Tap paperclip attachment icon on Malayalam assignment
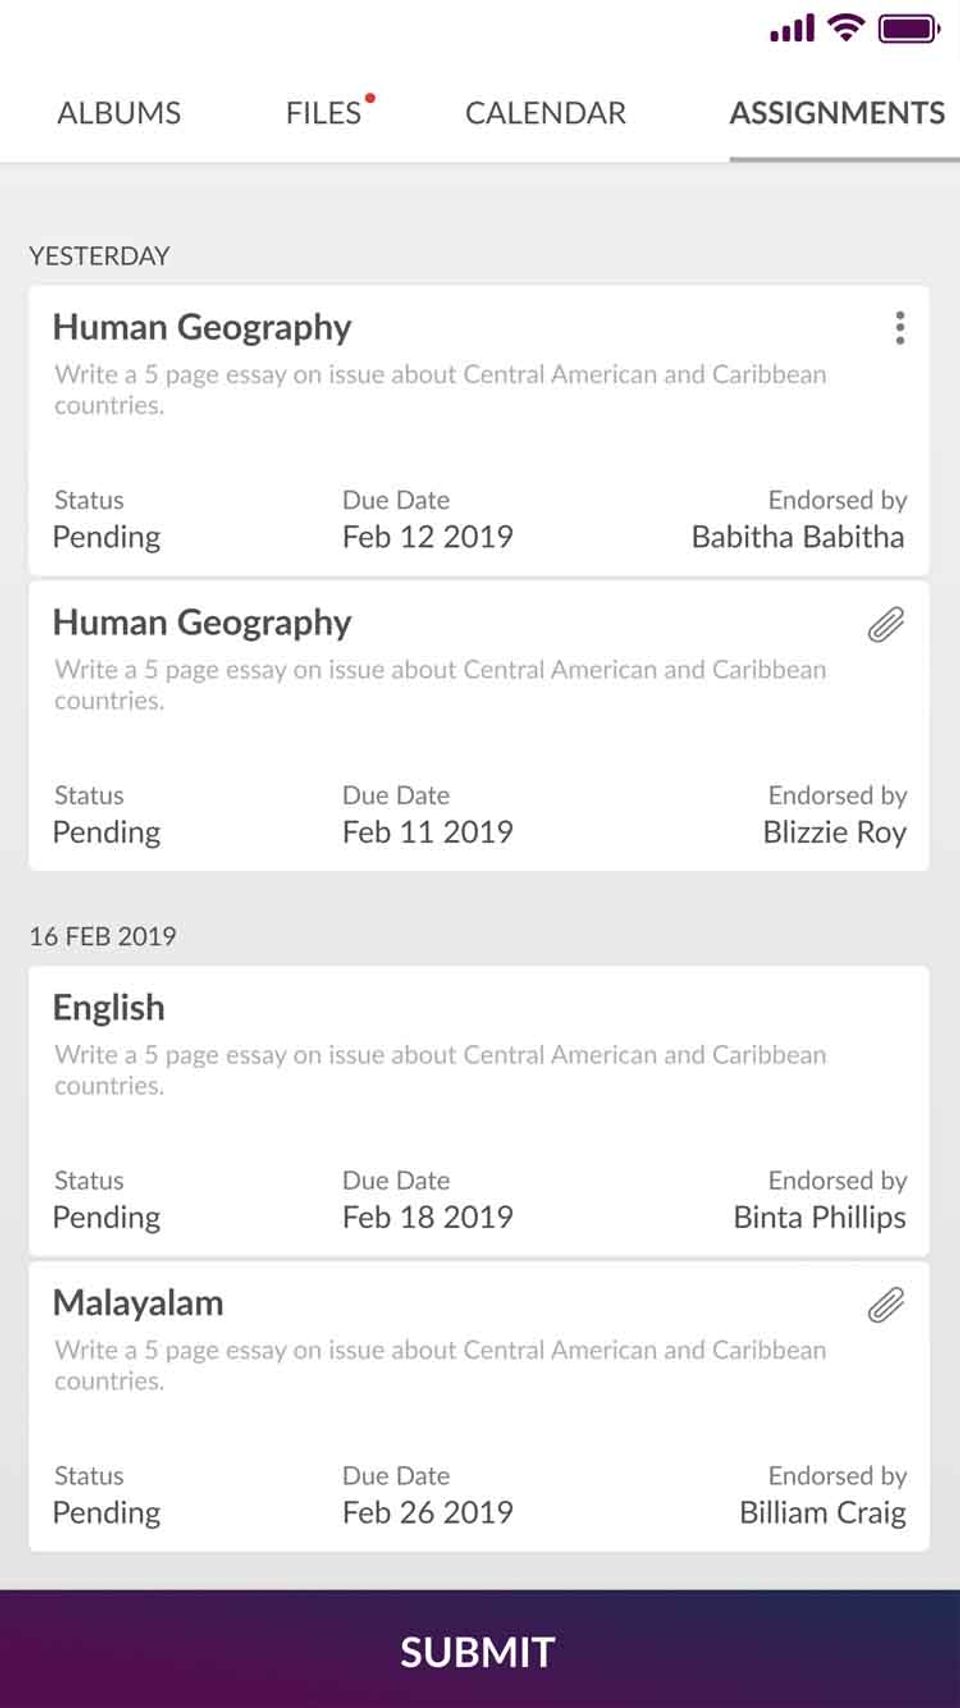960x1708 pixels. click(x=886, y=1305)
